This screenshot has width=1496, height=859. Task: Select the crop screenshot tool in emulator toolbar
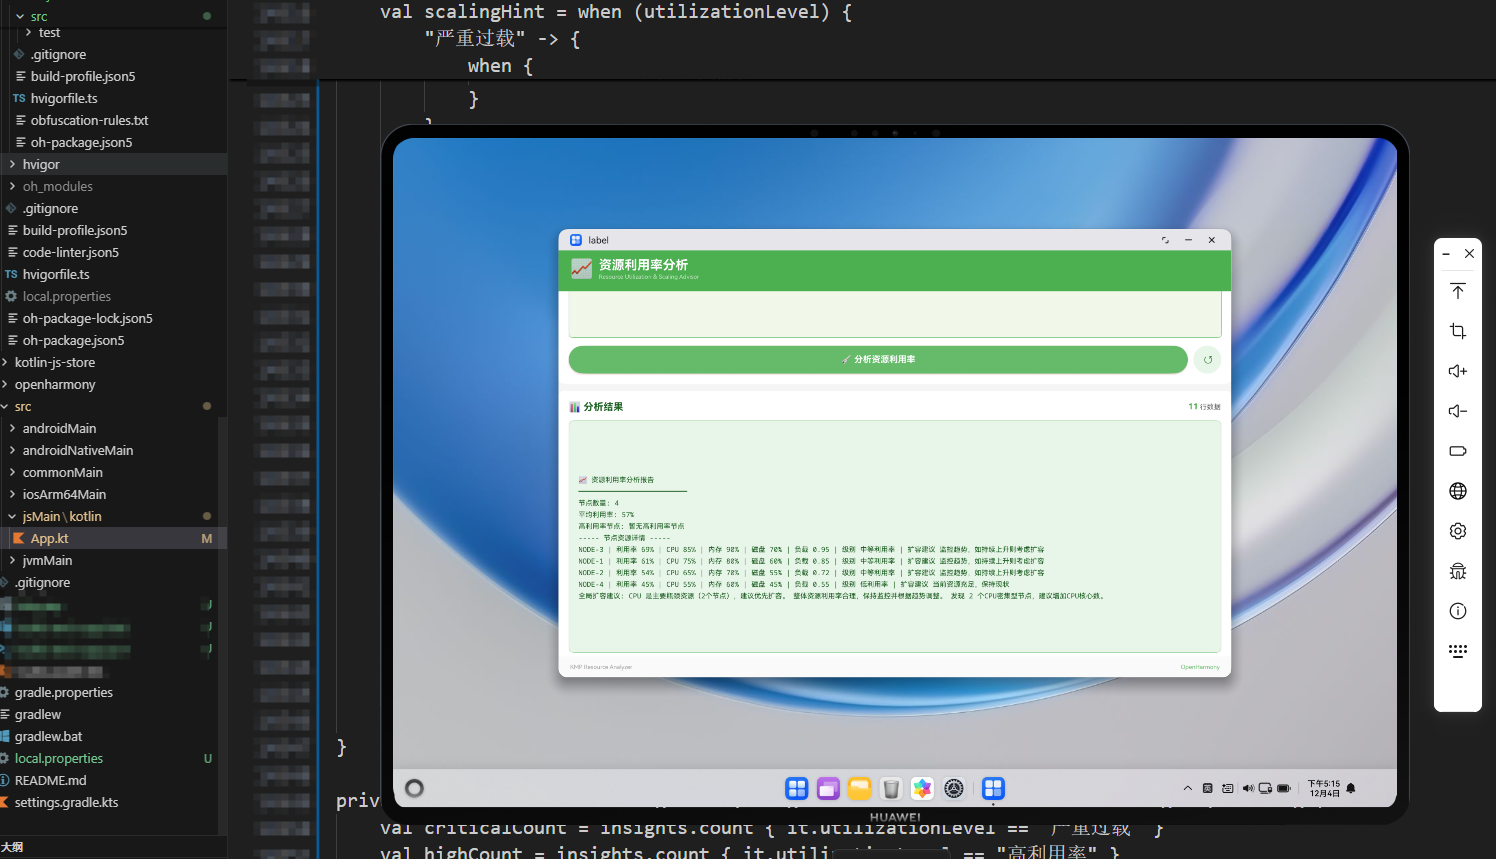(x=1458, y=331)
